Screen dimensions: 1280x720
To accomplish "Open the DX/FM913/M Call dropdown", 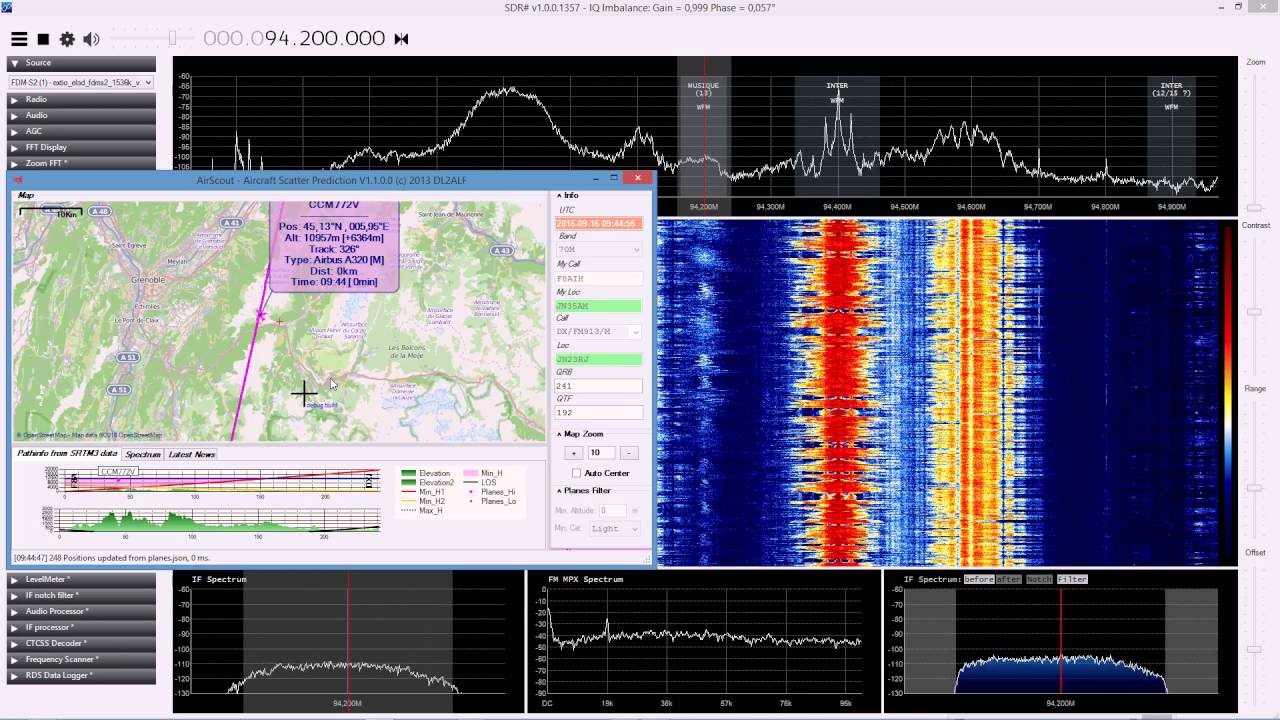I will pyautogui.click(x=598, y=331).
